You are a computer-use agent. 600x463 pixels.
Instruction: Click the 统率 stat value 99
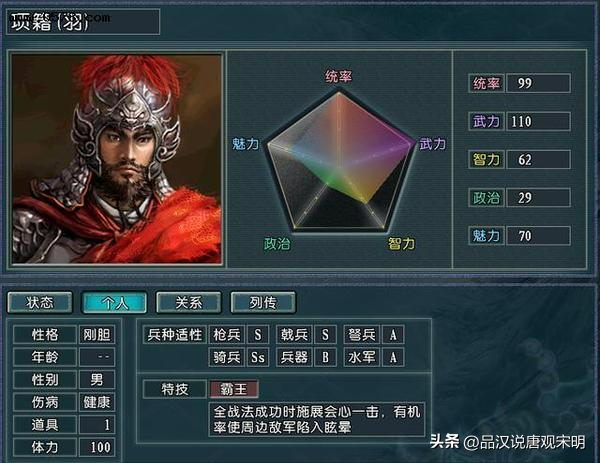(538, 83)
